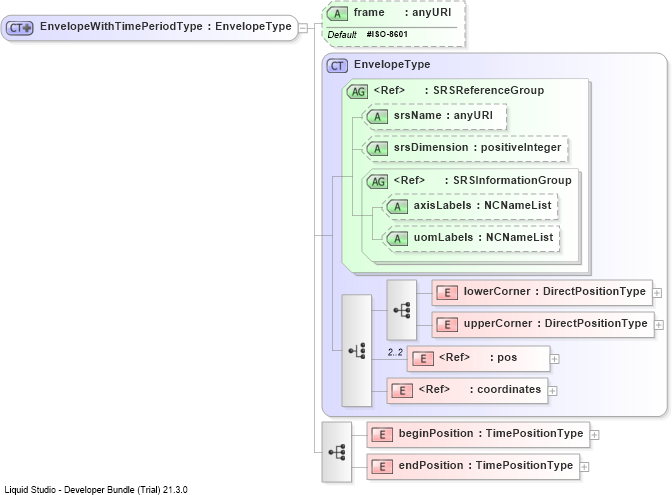Click the attribute icon for axisLabels
Image resolution: width=672 pixels, height=495 pixels.
pos(397,207)
